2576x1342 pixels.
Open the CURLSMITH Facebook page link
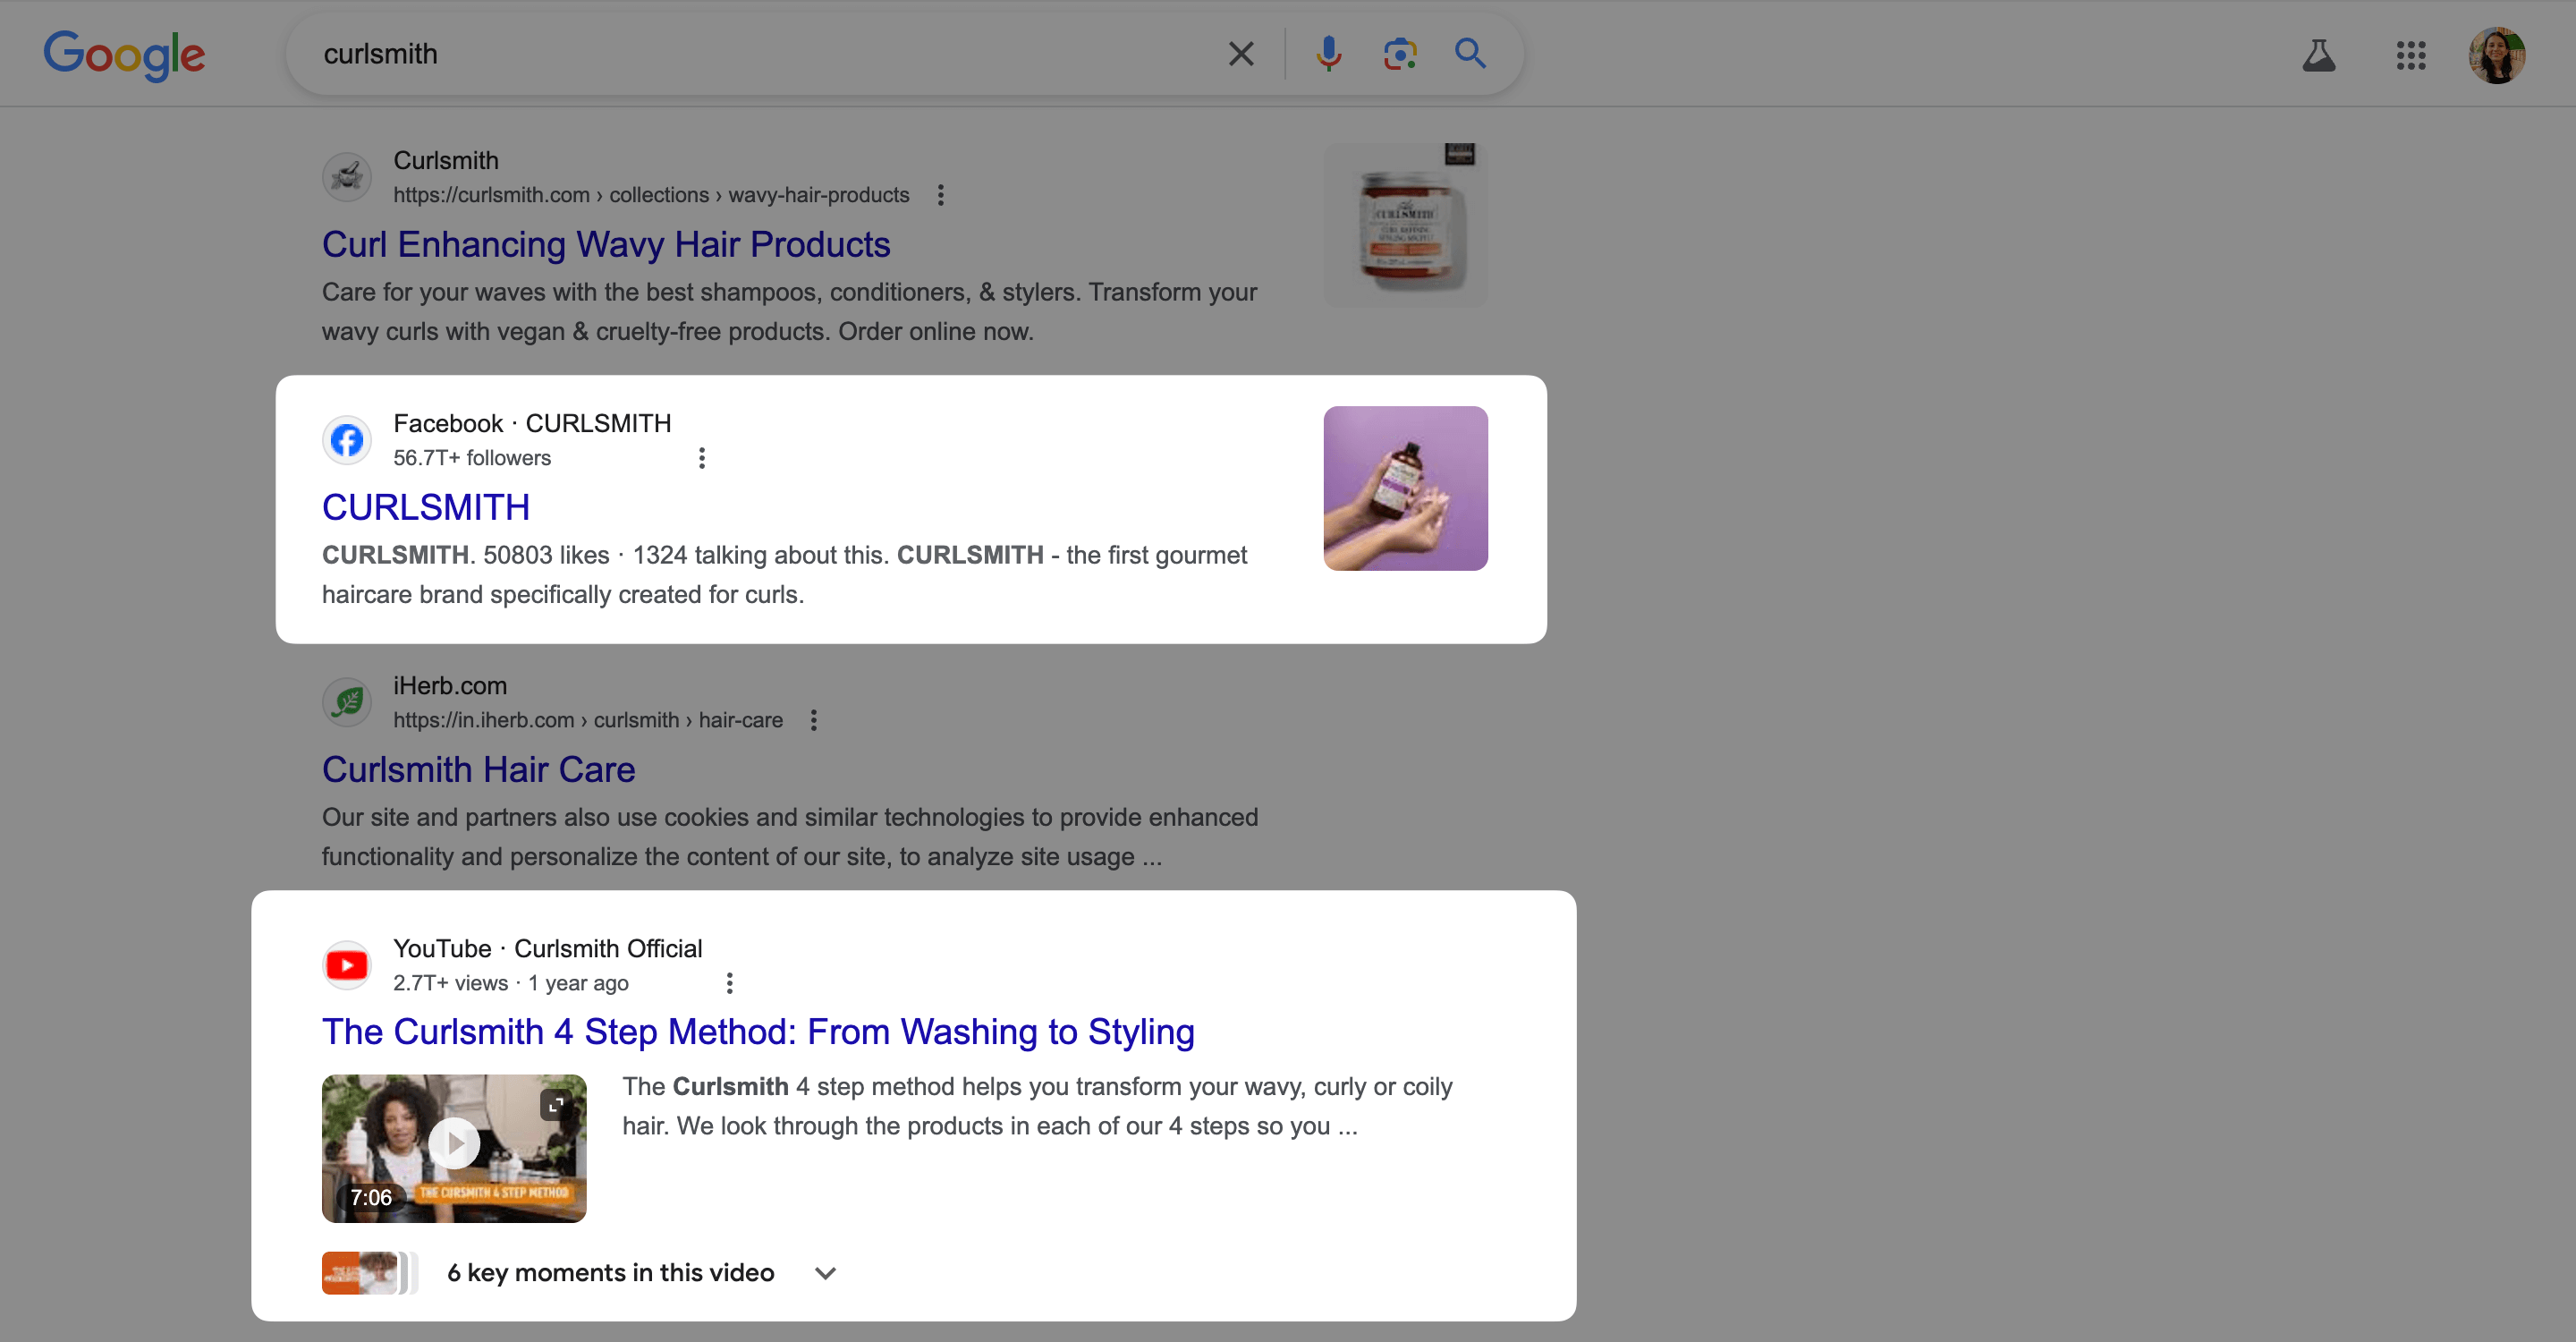pos(425,507)
